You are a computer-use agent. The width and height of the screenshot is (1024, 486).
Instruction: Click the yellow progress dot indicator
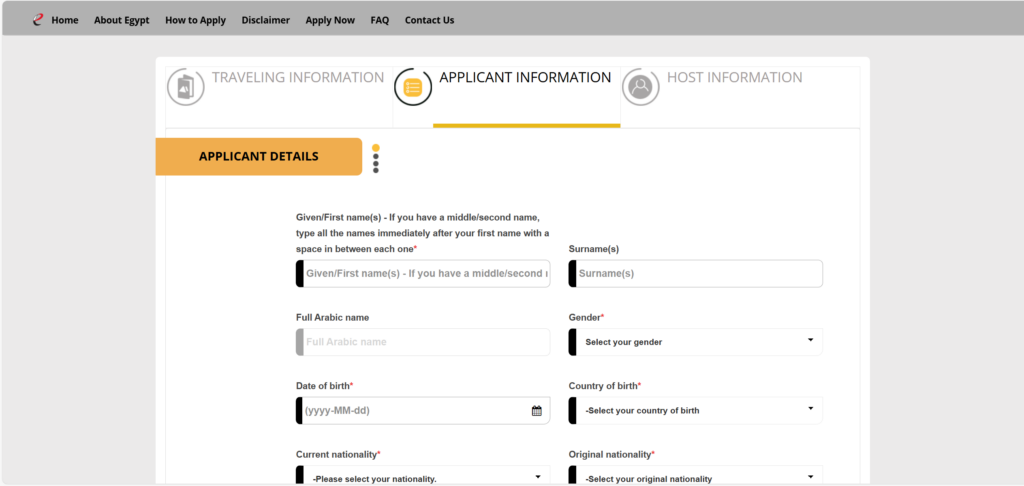tap(376, 148)
